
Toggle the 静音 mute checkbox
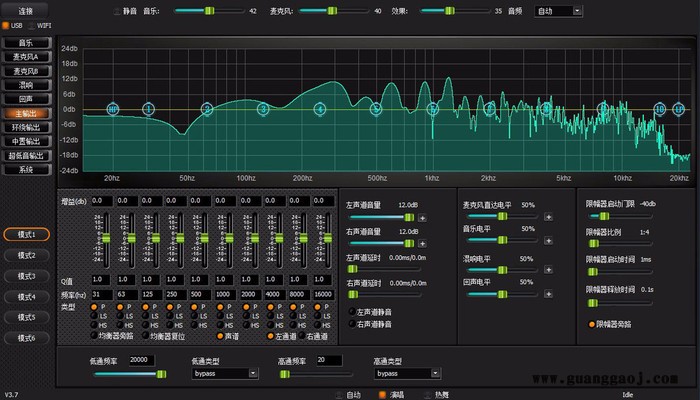117,11
